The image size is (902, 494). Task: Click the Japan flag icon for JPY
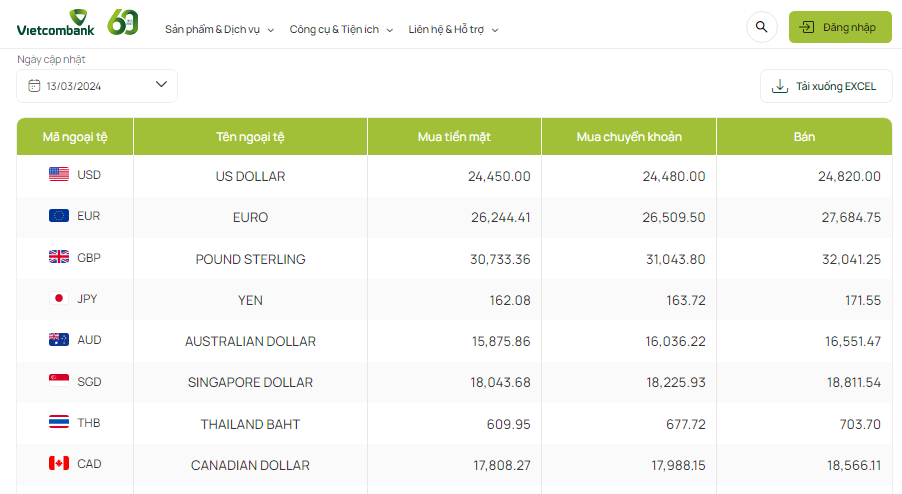[59, 299]
